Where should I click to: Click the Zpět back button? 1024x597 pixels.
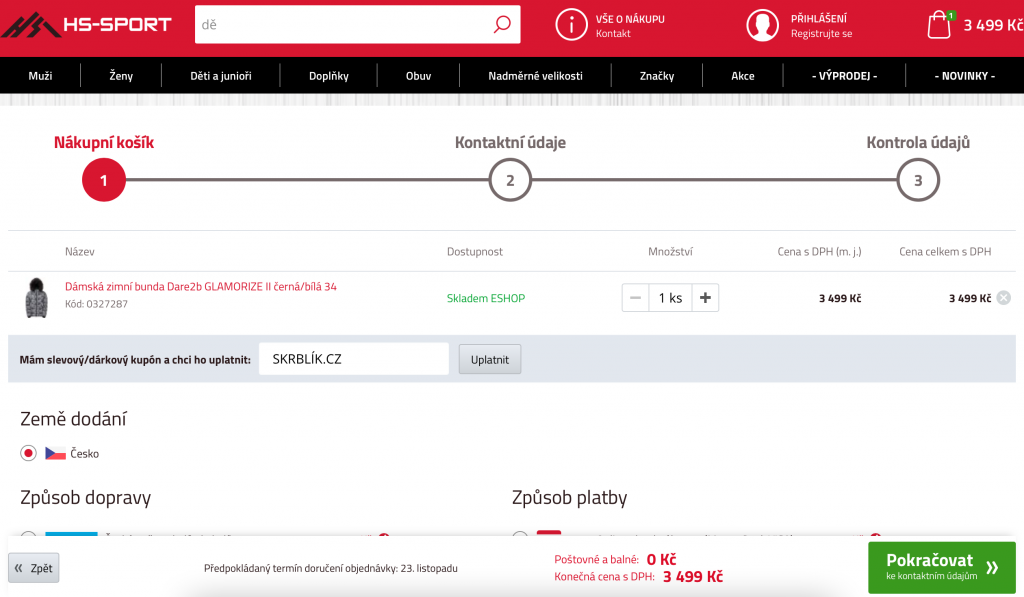click(34, 568)
